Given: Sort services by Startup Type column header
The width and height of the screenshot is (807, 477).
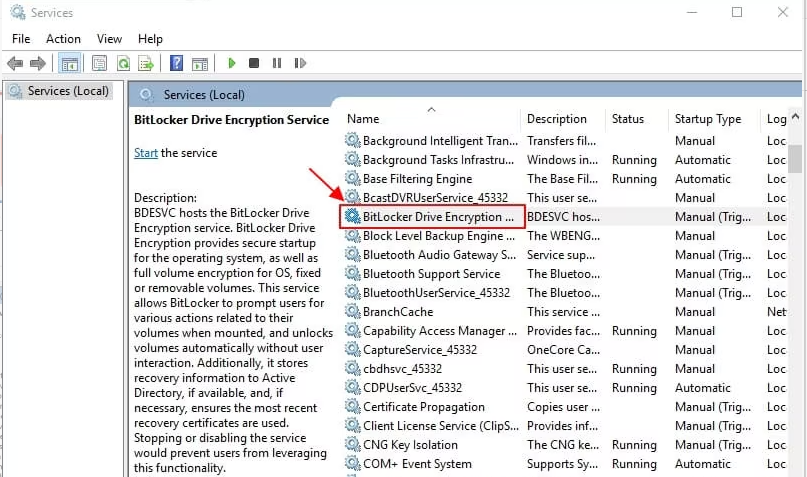Looking at the screenshot, I should click(708, 119).
